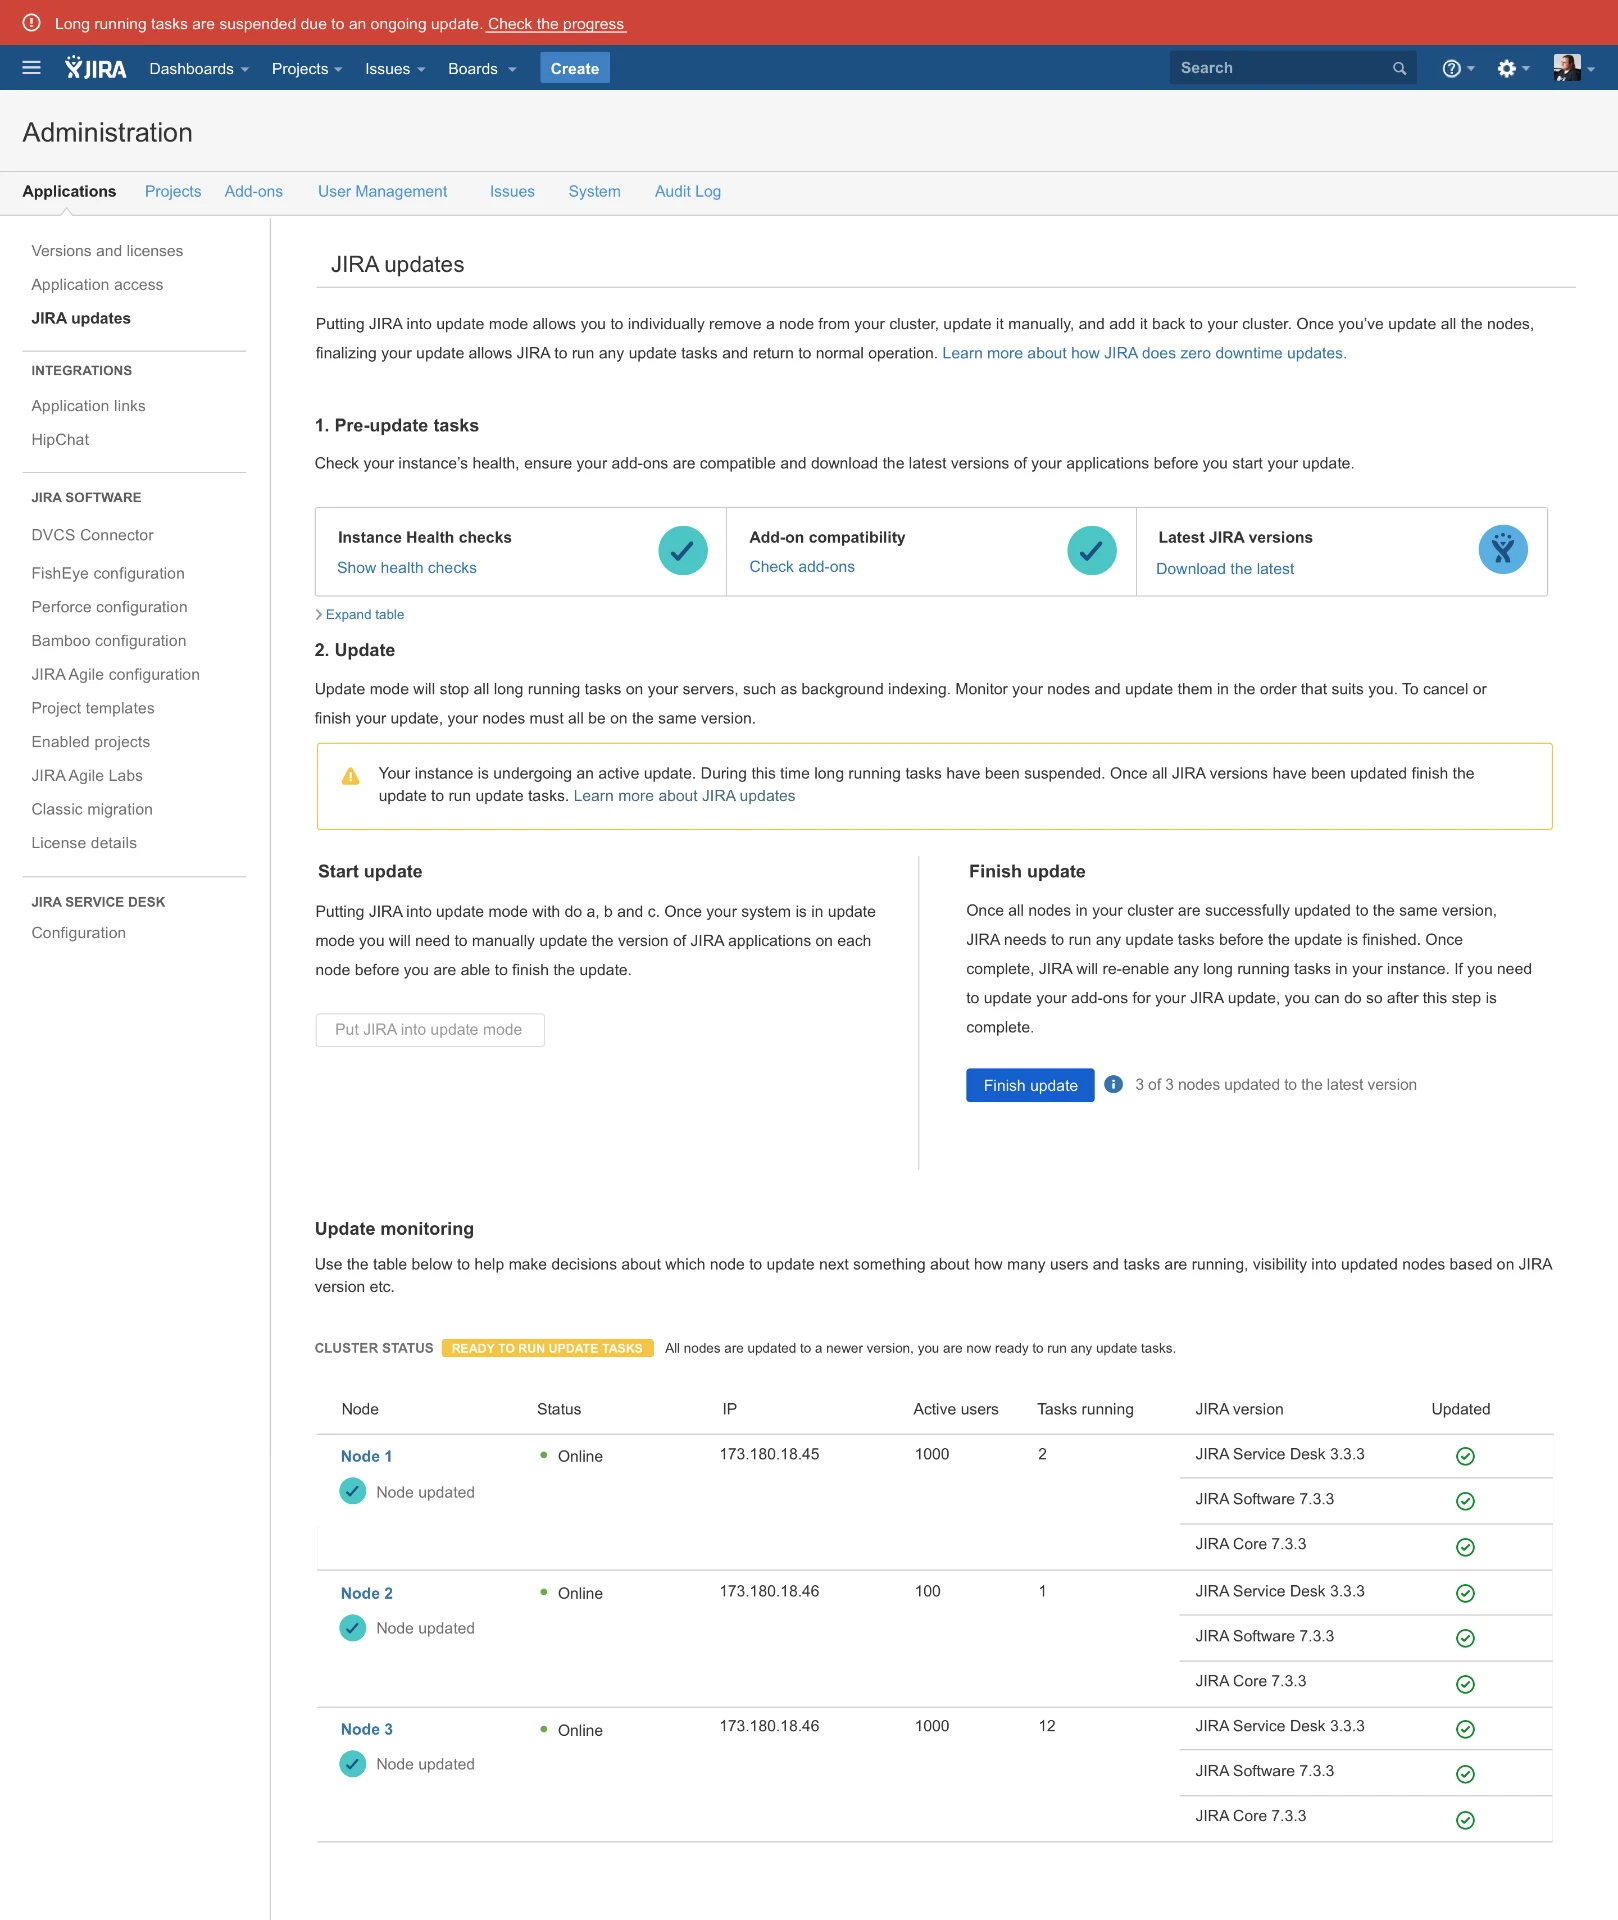
Task: Click Add-on compatibility checkmark icon
Action: [1092, 551]
